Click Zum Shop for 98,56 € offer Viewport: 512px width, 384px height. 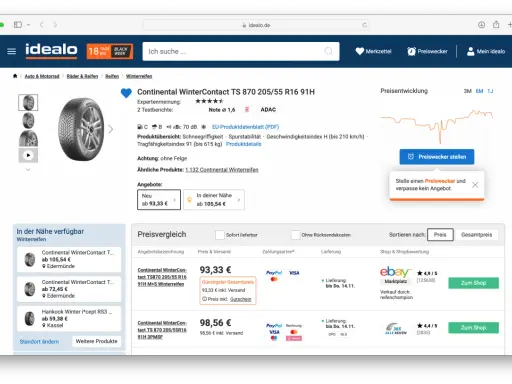coord(473,328)
